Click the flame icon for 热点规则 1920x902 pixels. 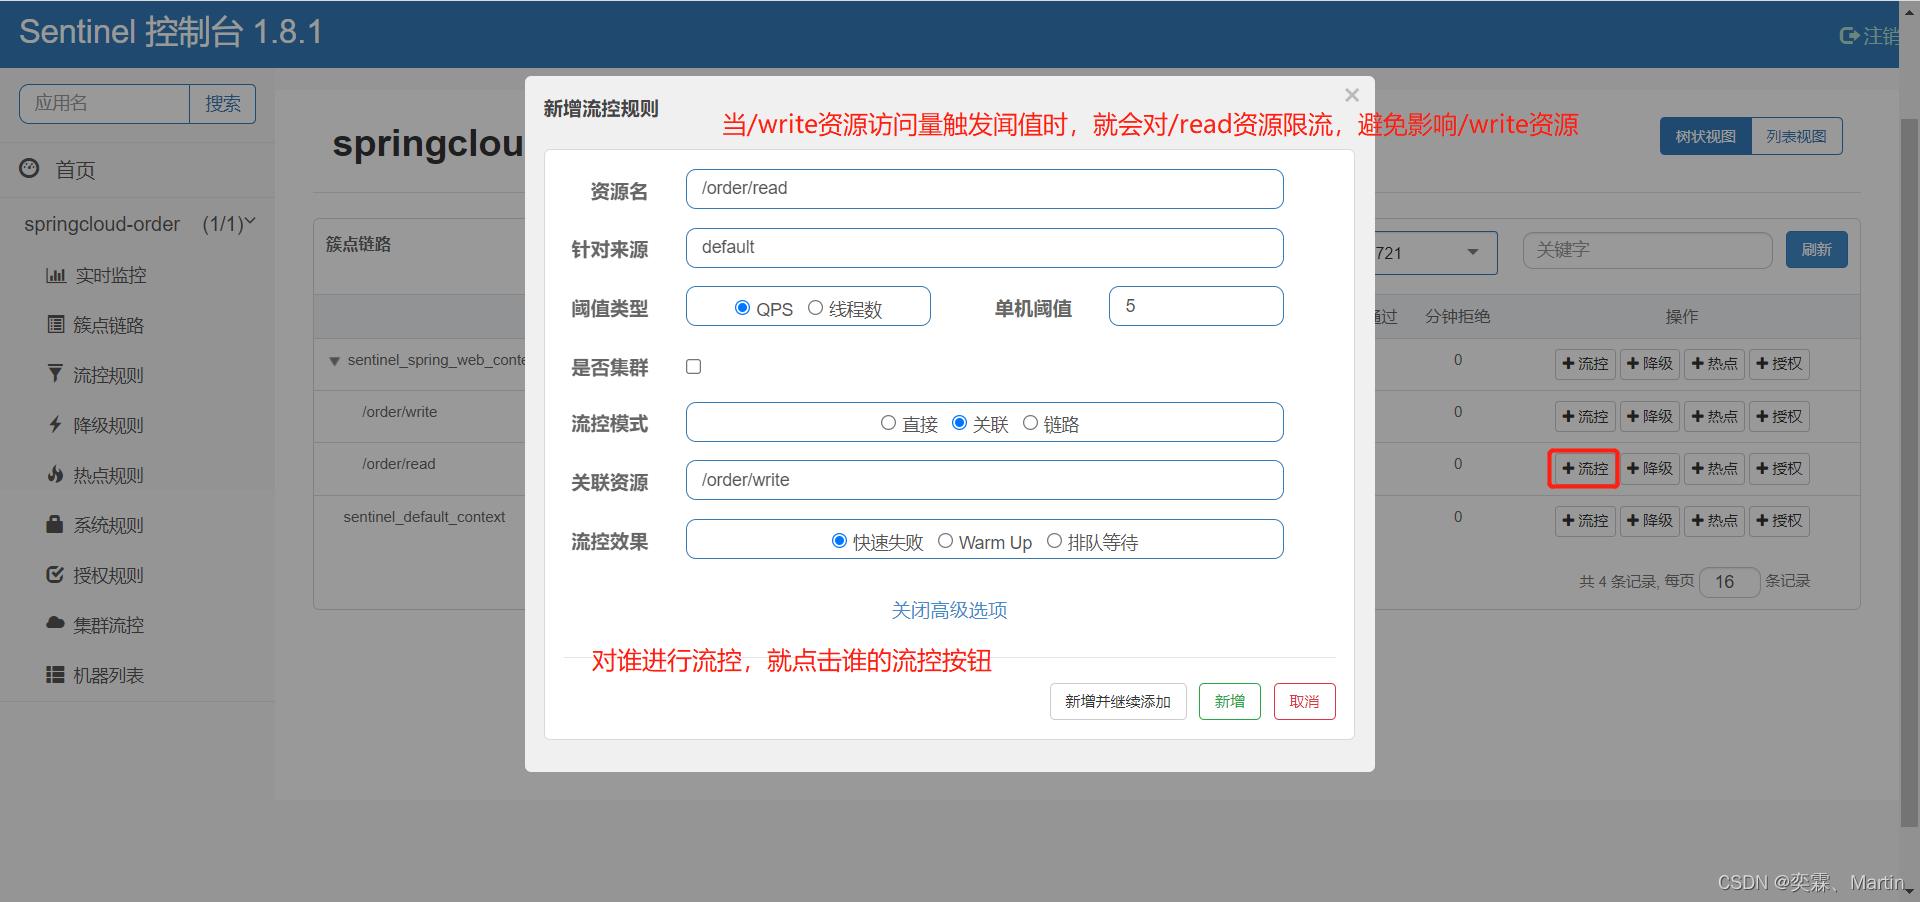point(55,474)
